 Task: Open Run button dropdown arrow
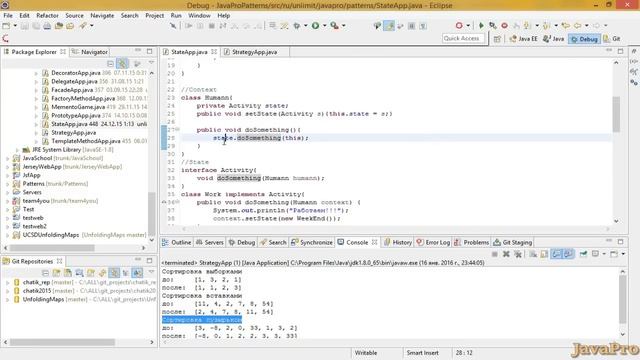click(x=324, y=26)
